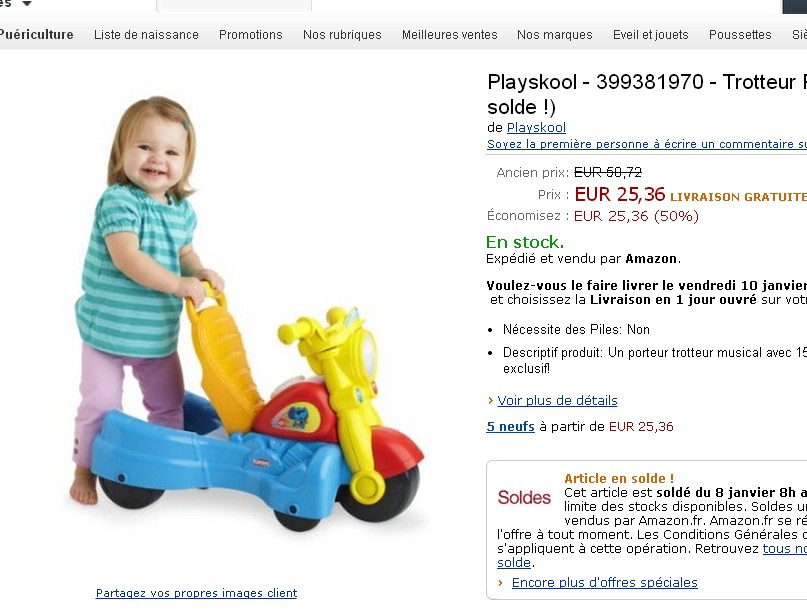Screen dimensions: 807x609
Task: Expand Voir plus de détails
Action: point(557,400)
